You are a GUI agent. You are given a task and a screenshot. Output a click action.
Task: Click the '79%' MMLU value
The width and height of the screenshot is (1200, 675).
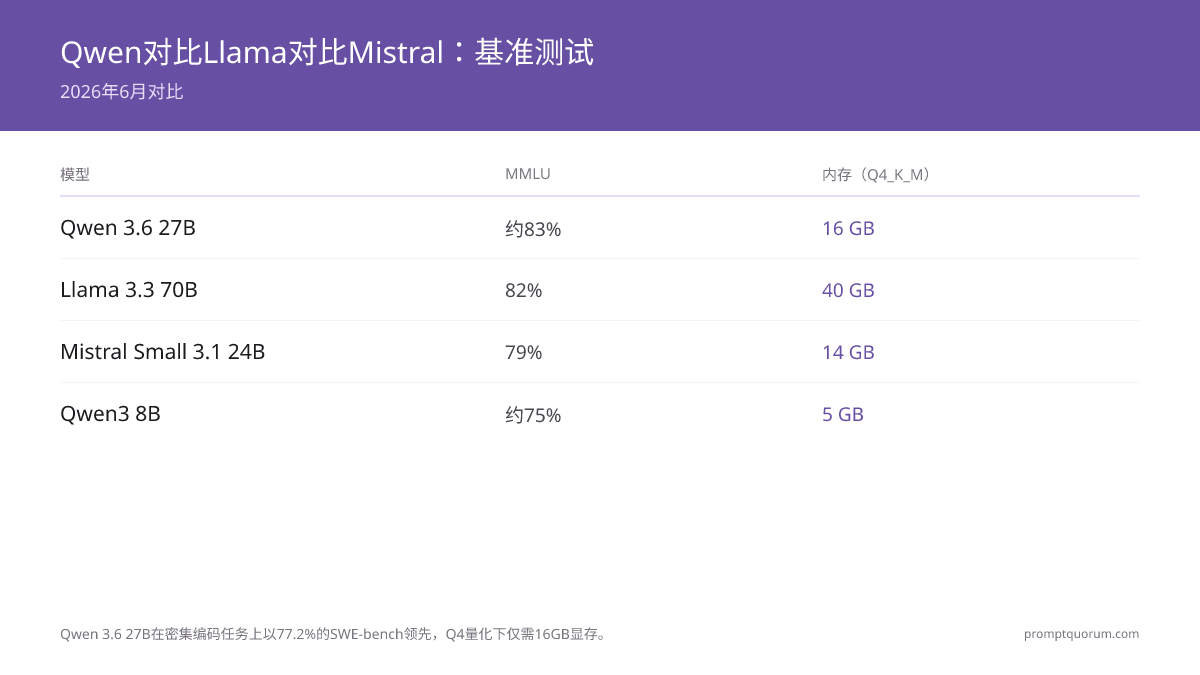(524, 352)
